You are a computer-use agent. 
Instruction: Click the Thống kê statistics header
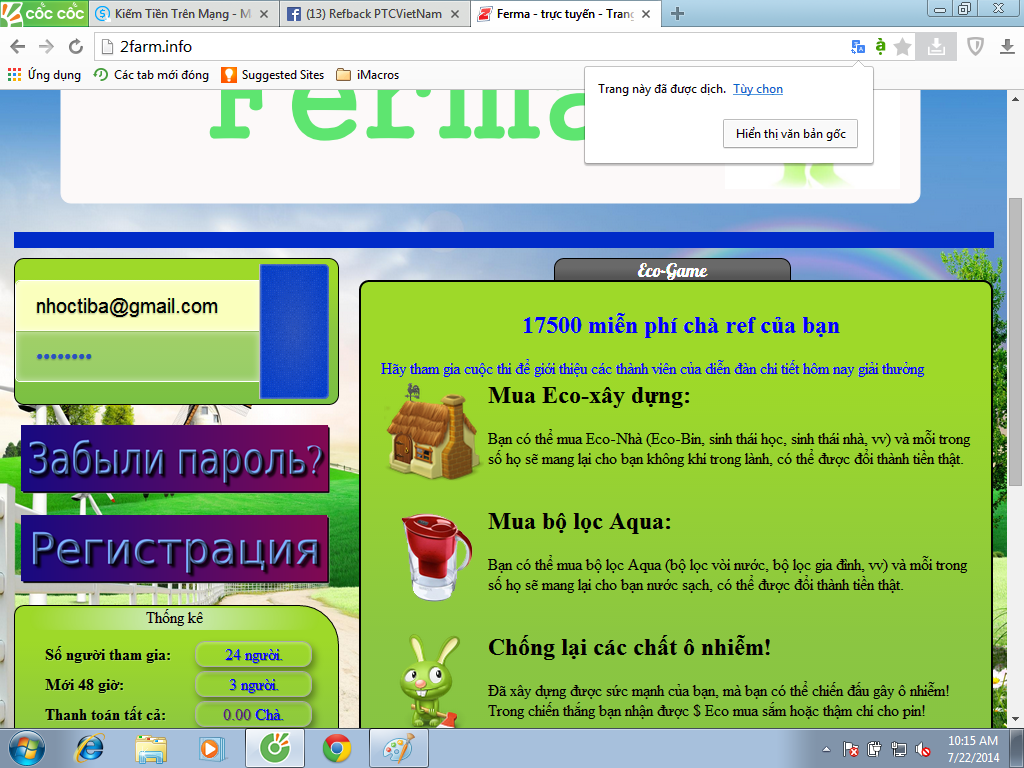tap(174, 618)
